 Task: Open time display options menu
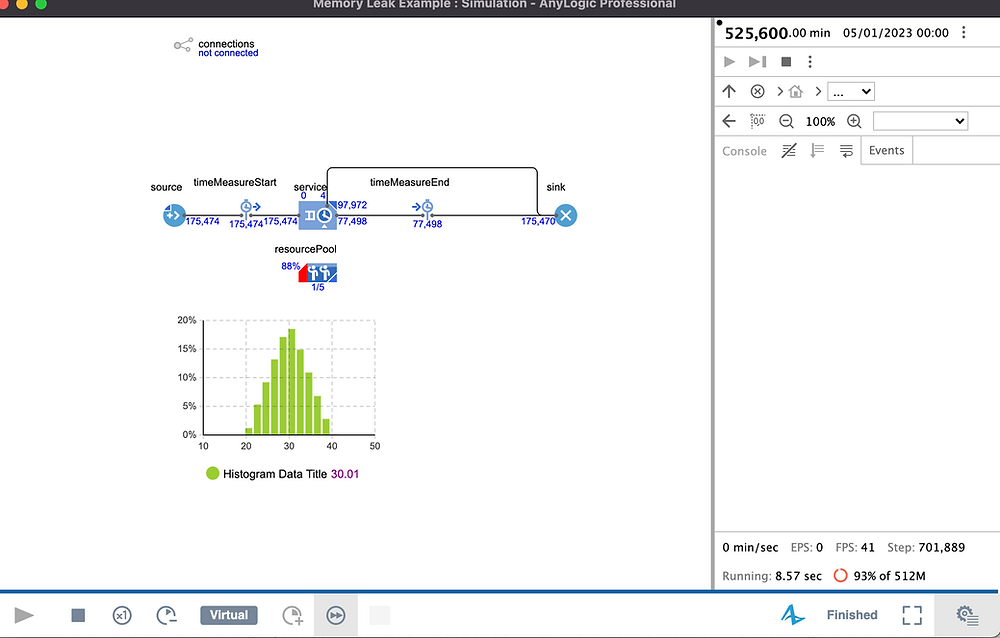(964, 33)
